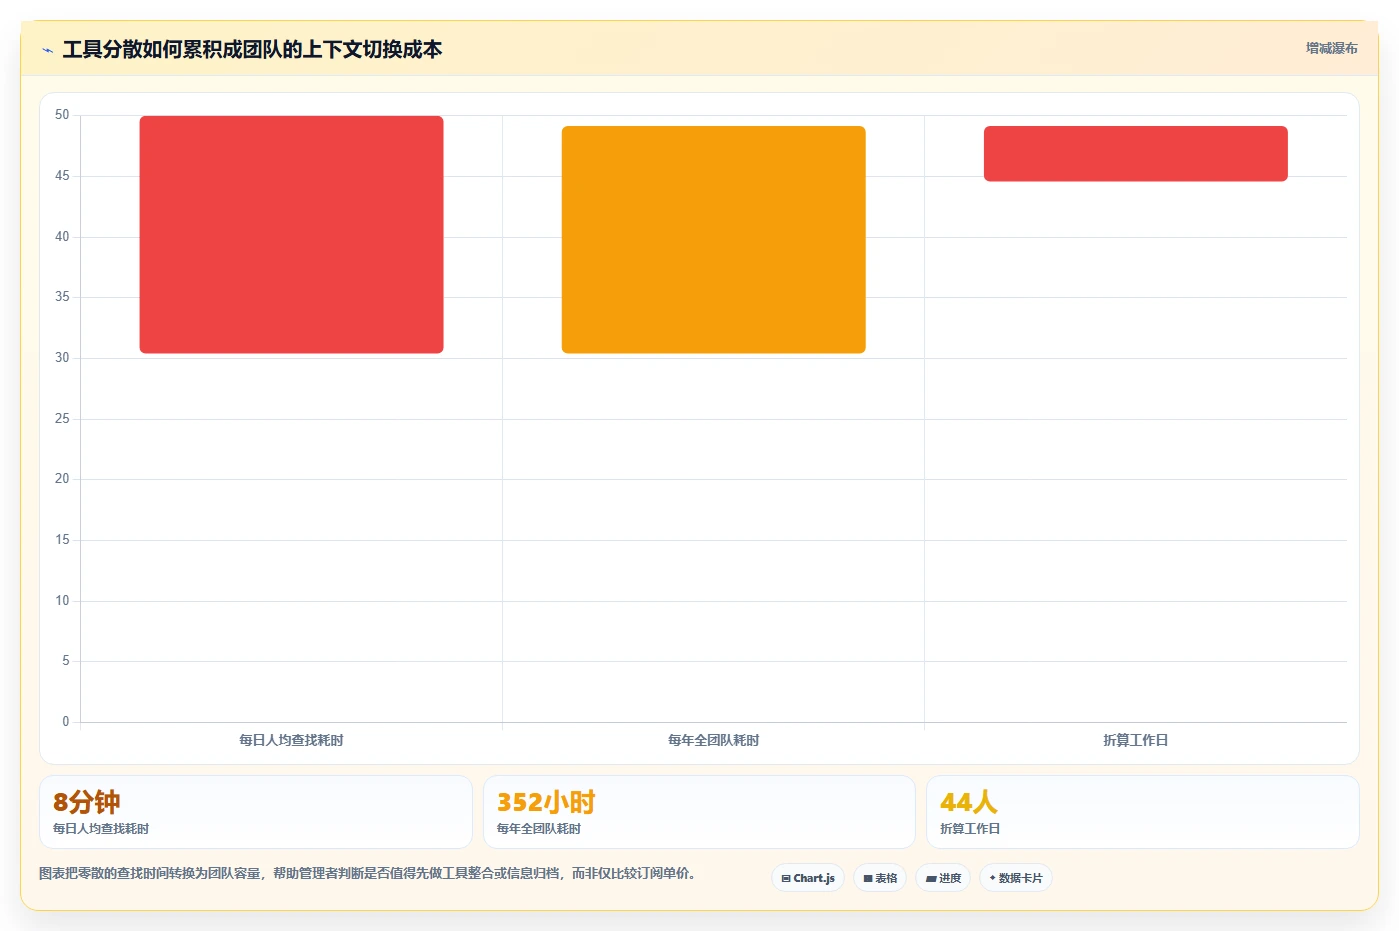The width and height of the screenshot is (1399, 931).
Task: Click the orange 每年全团队耗时 bar
Action: pos(713,239)
